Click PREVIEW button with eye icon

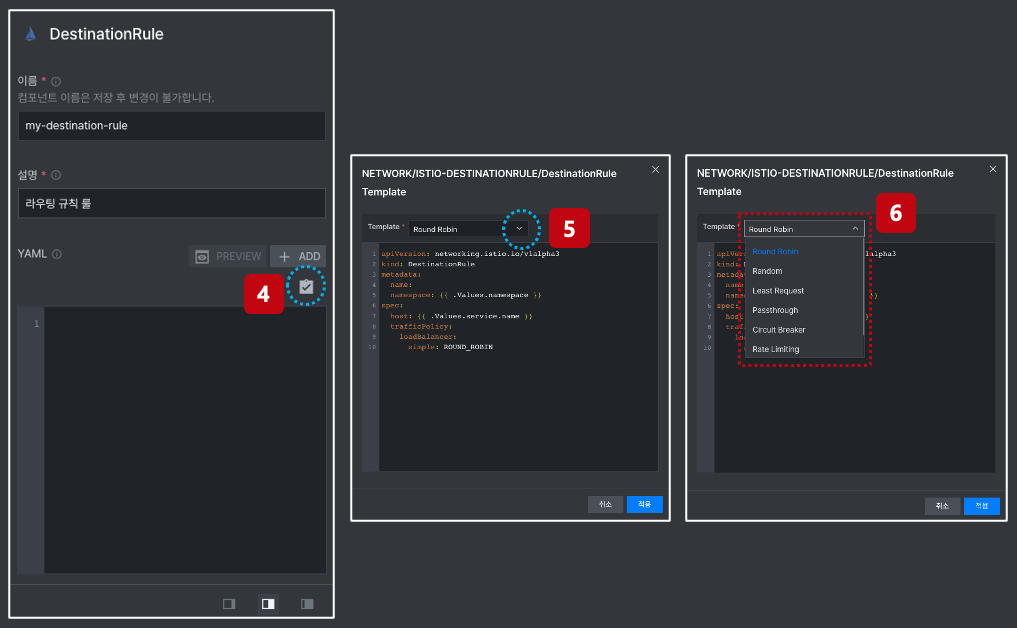(x=228, y=256)
